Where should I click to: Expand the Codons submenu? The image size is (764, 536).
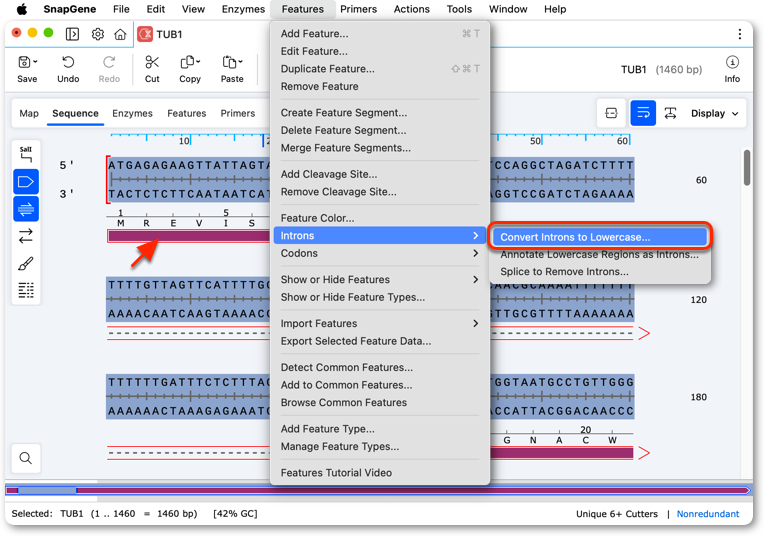380,253
